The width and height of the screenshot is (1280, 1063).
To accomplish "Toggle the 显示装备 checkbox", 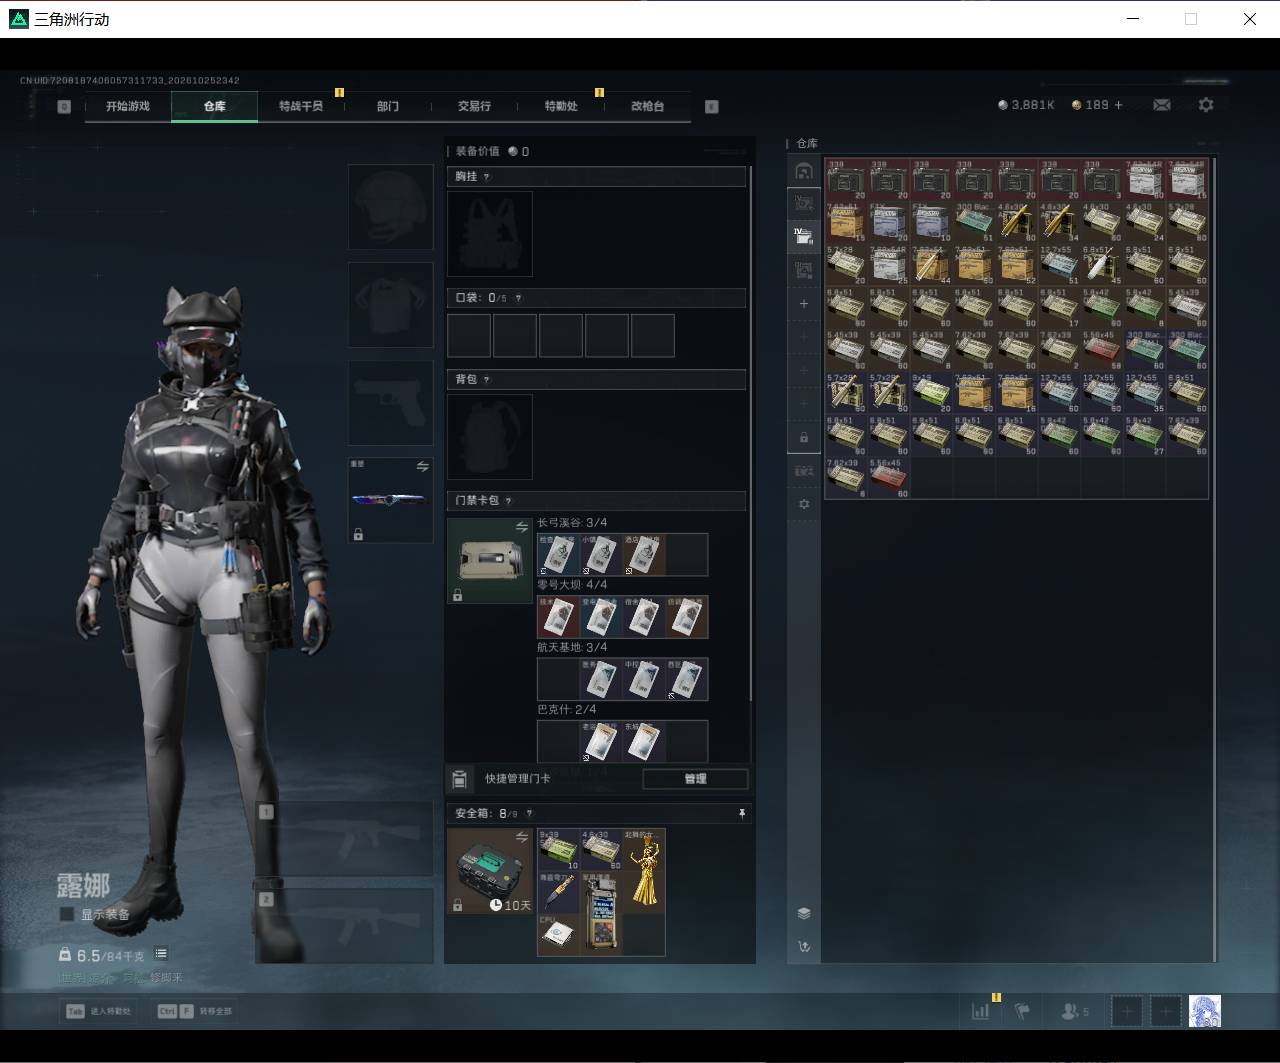I will (x=67, y=914).
